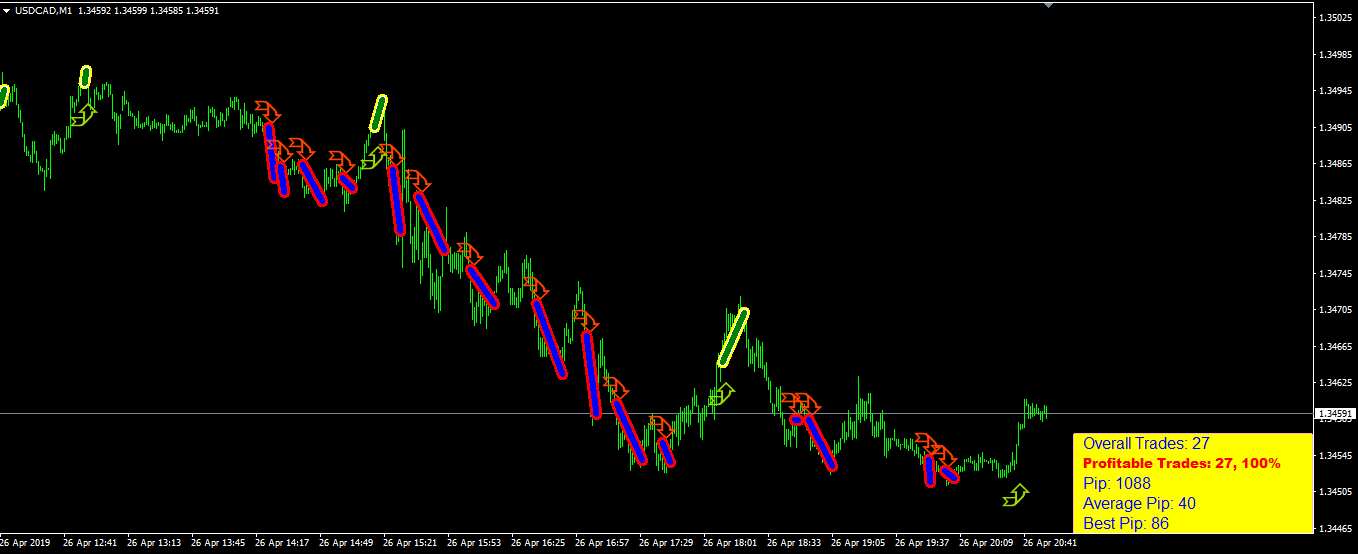The width and height of the screenshot is (1358, 554).
Task: Click the 26 Apr 18:01 time label
Action: pos(730,544)
